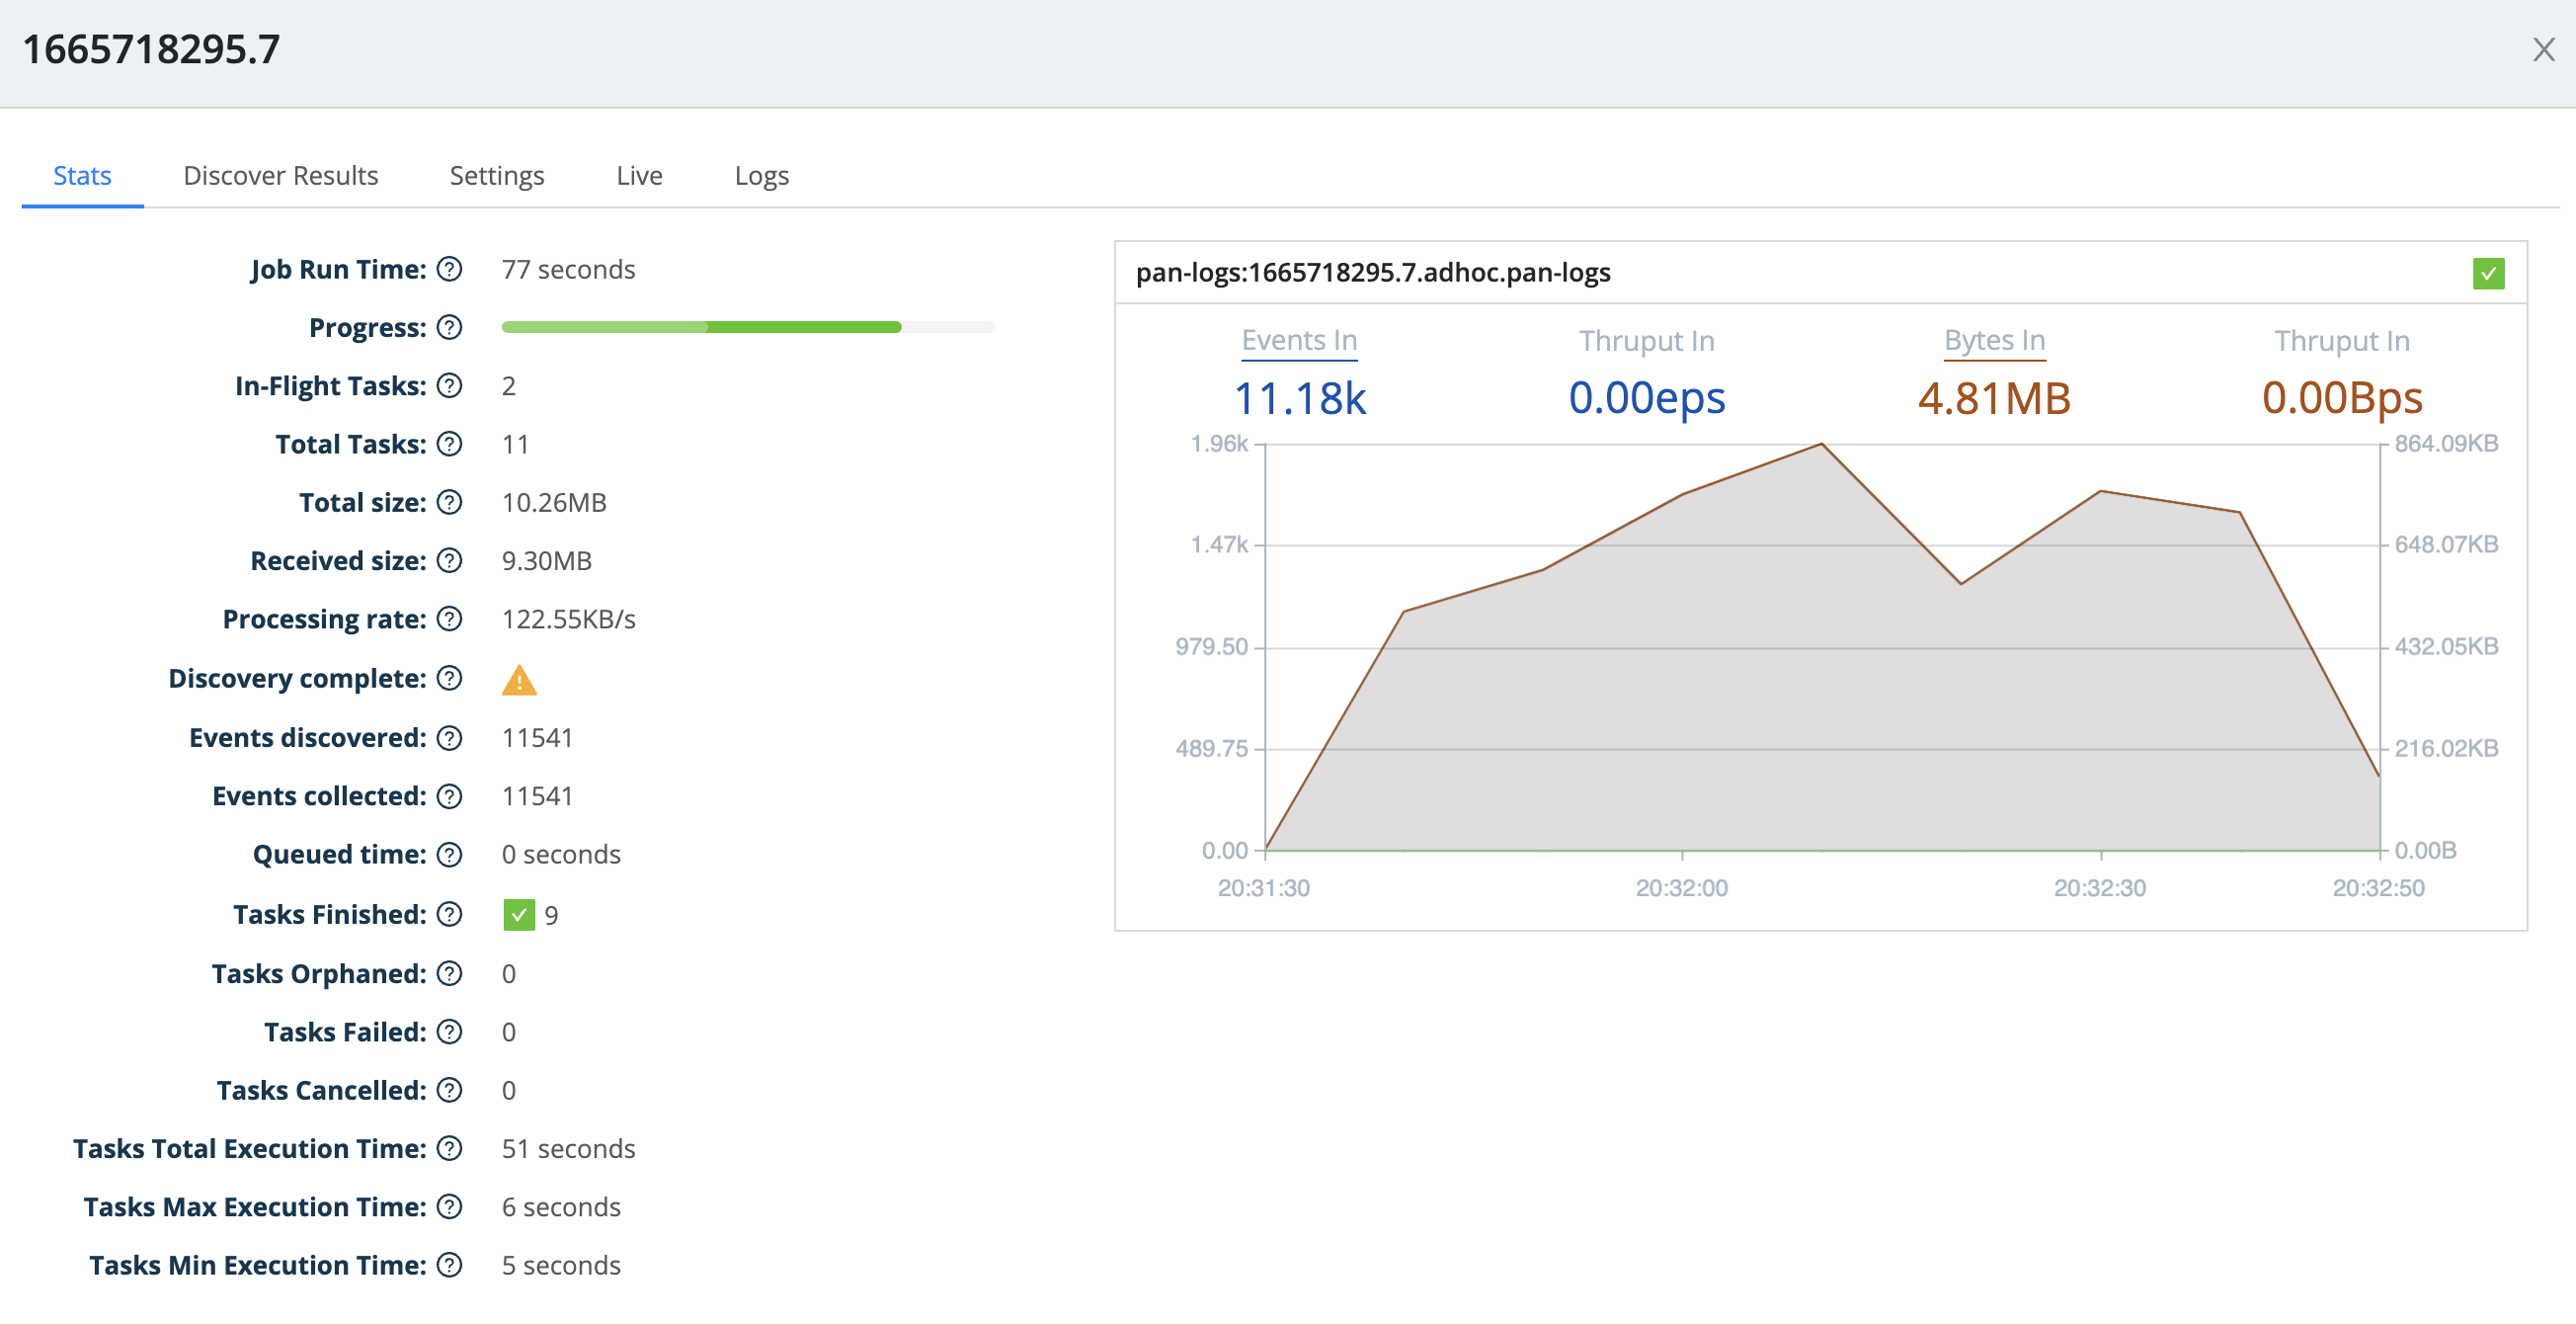Image resolution: width=2576 pixels, height=1324 pixels.
Task: Click the 0.00eps throughput value
Action: tap(1646, 398)
